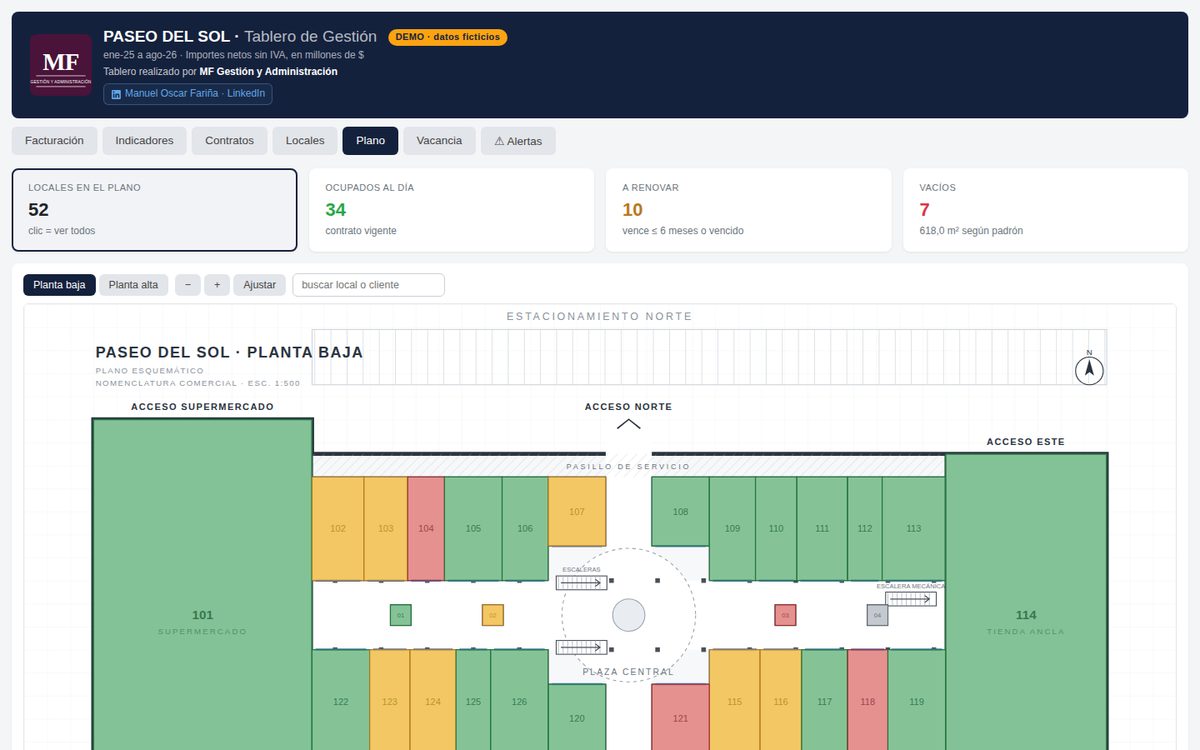The height and width of the screenshot is (750, 1200).
Task: Select local 102 on the plan
Action: click(338, 528)
